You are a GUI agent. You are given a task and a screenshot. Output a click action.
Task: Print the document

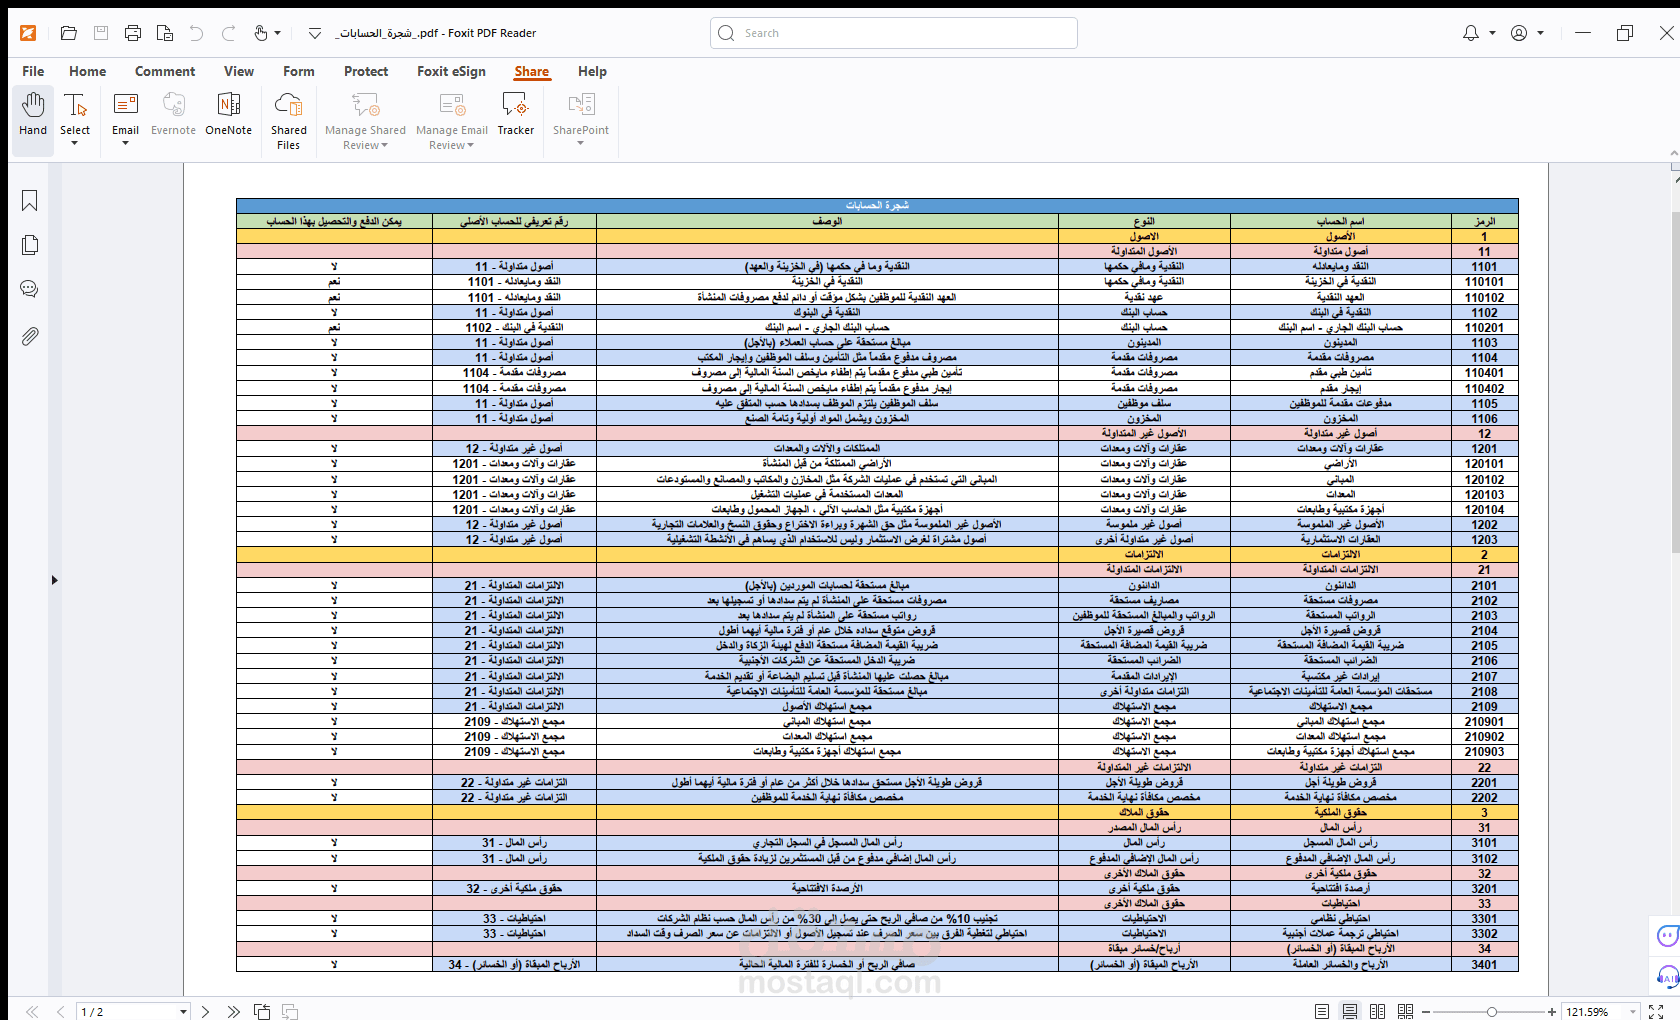point(133,33)
